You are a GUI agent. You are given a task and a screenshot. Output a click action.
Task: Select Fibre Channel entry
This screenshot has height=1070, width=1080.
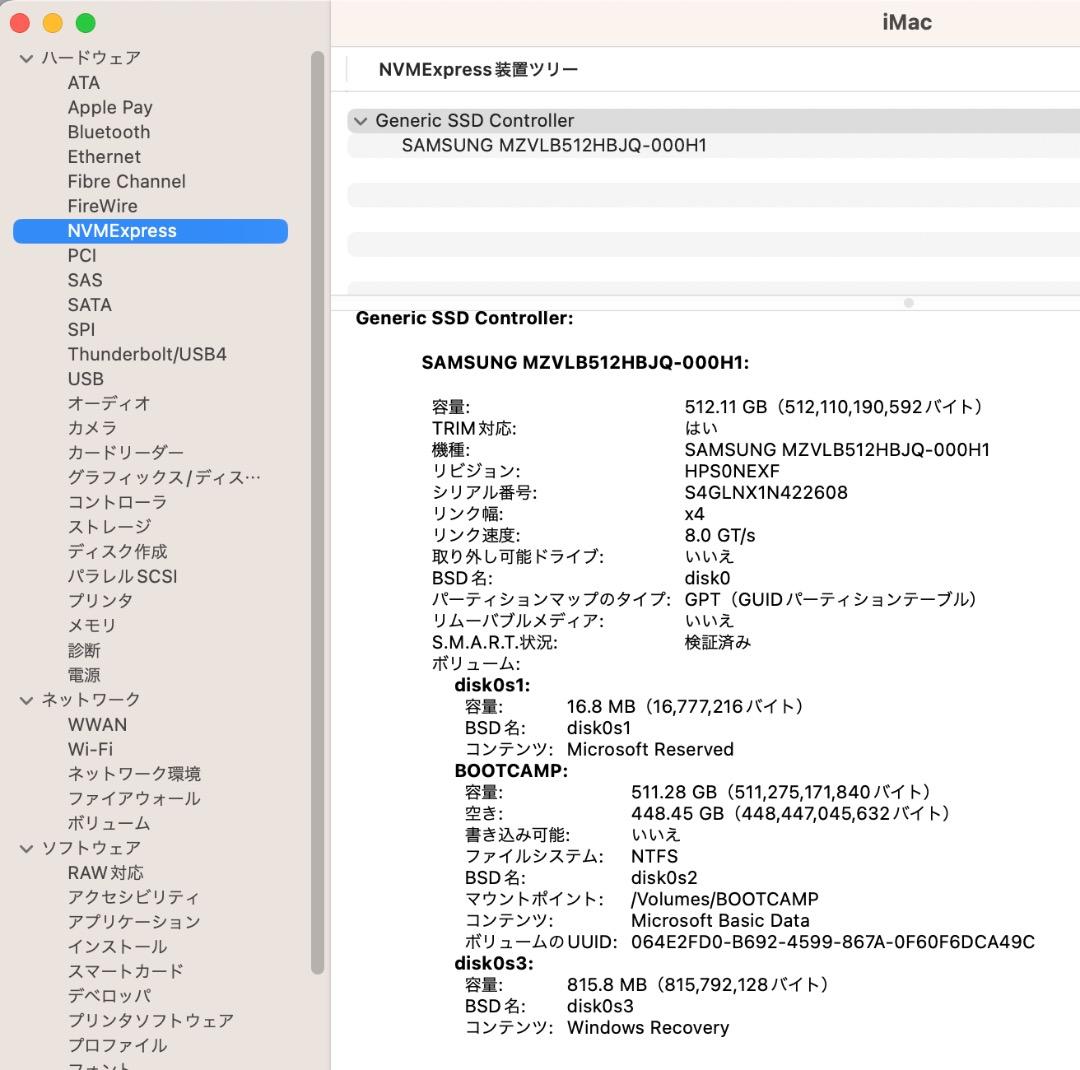pos(127,182)
